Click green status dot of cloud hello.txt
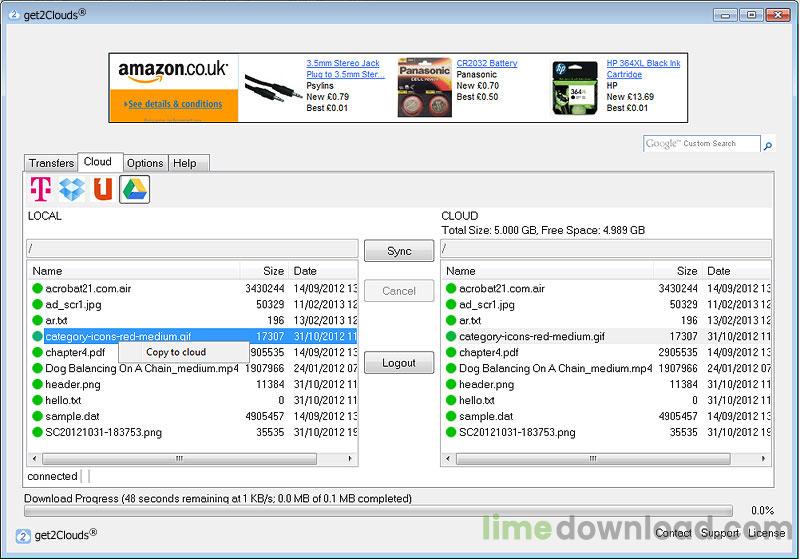Screen dimensions: 800x559 tap(451, 400)
